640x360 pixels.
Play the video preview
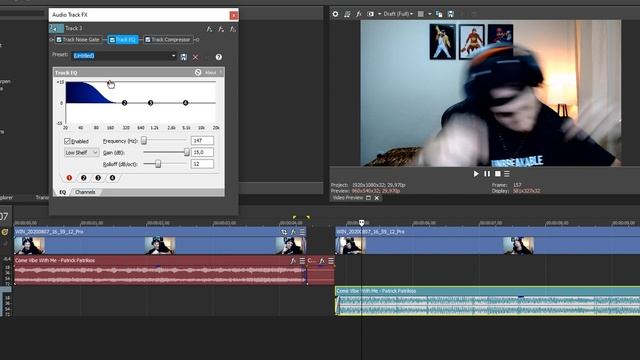476,174
